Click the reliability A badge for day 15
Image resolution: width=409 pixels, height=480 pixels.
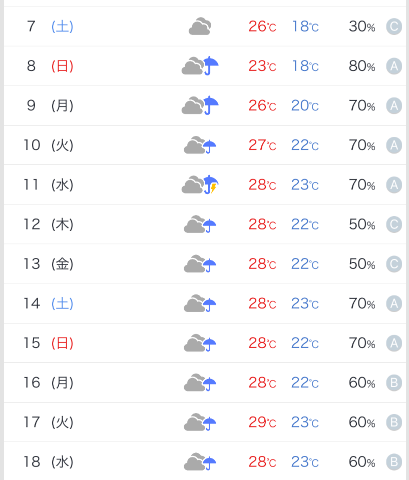[x=394, y=343]
